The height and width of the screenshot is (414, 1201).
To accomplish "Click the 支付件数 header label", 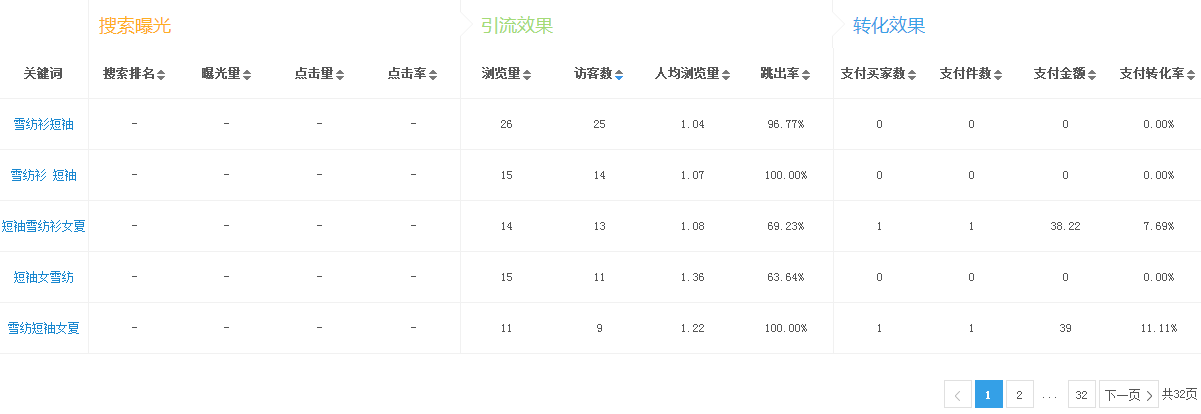I will [x=966, y=74].
